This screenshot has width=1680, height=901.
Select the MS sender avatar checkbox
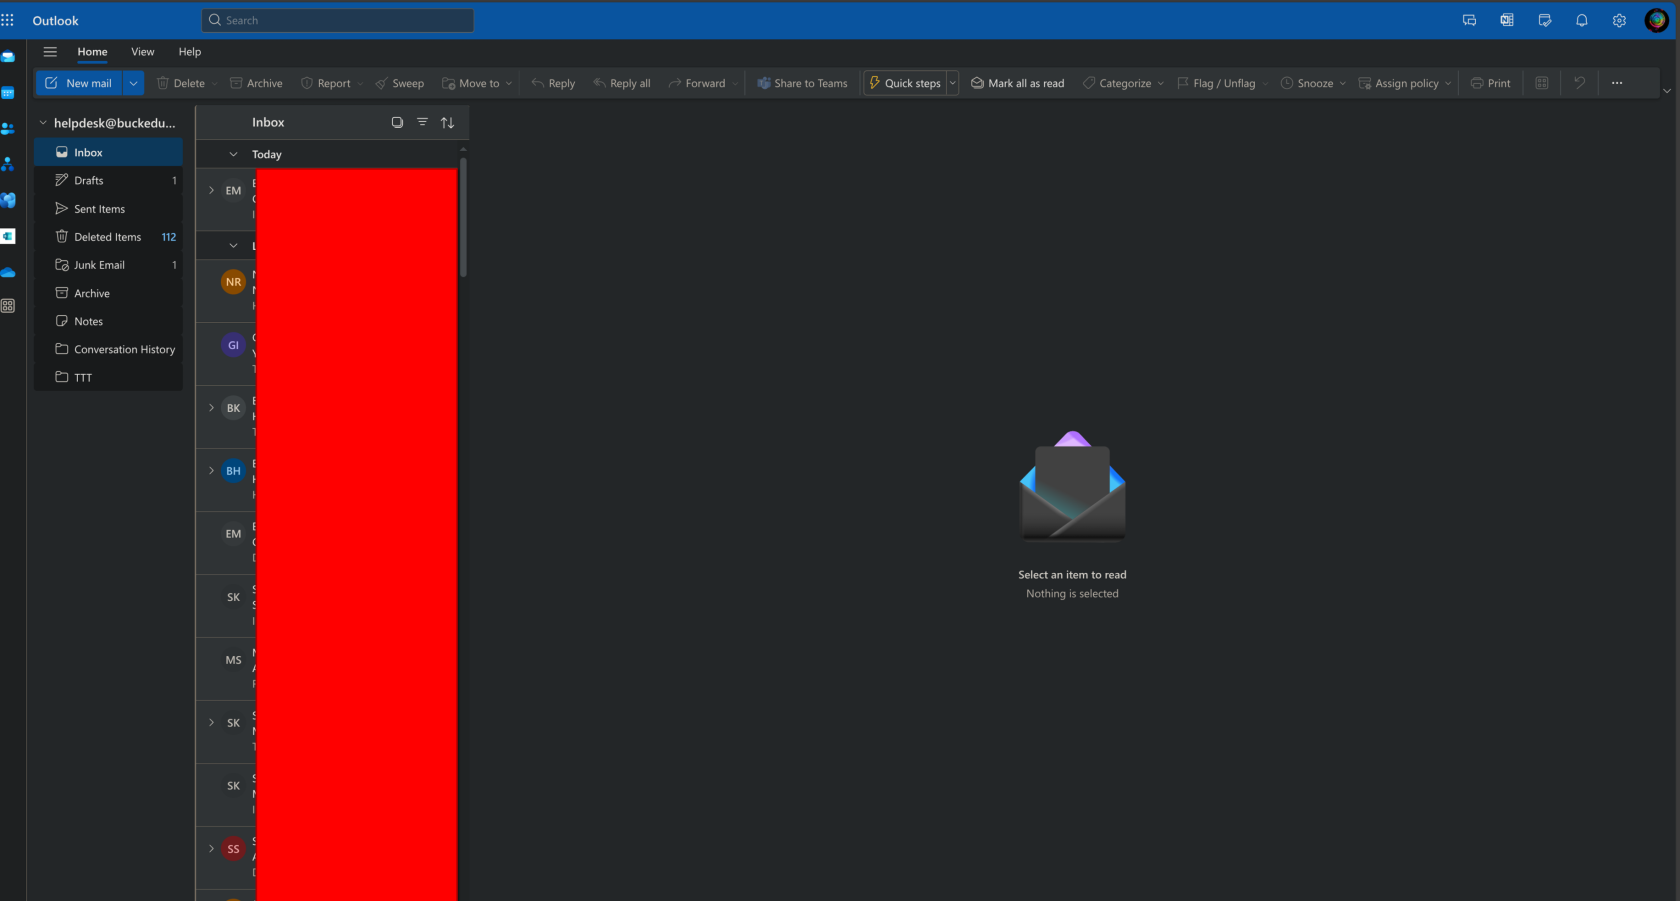(233, 660)
